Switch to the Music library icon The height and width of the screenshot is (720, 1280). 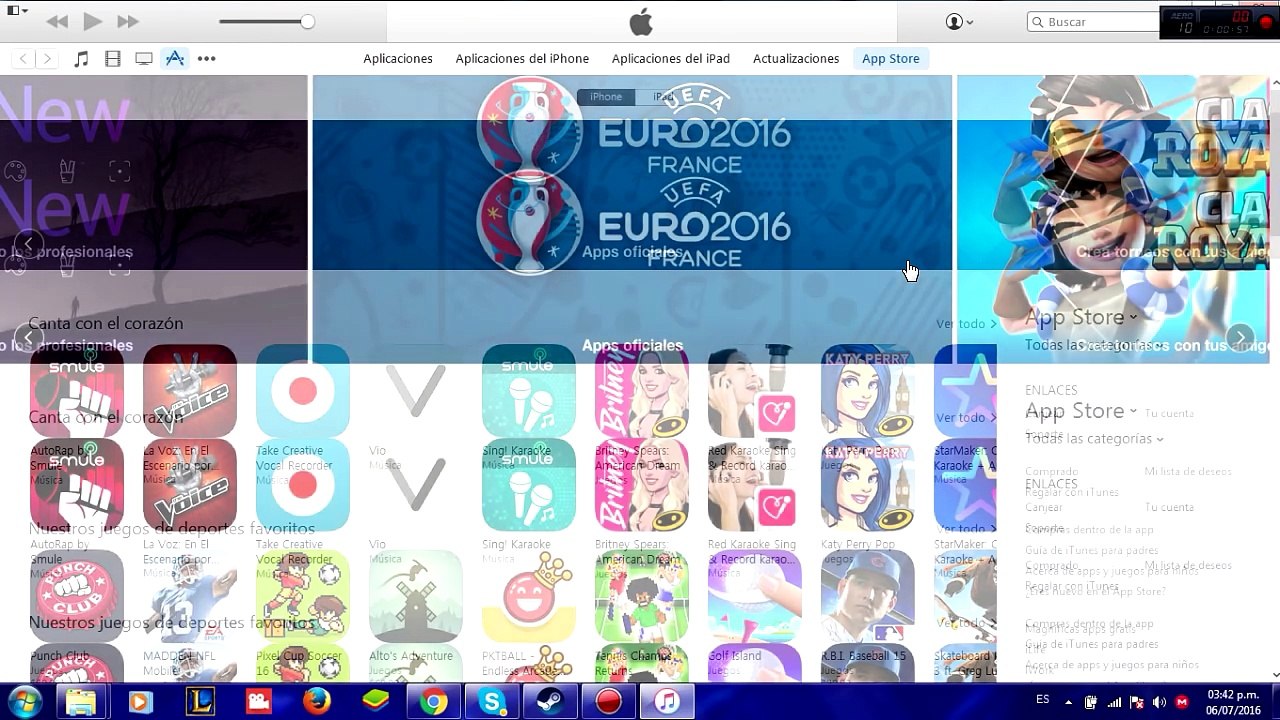click(82, 59)
